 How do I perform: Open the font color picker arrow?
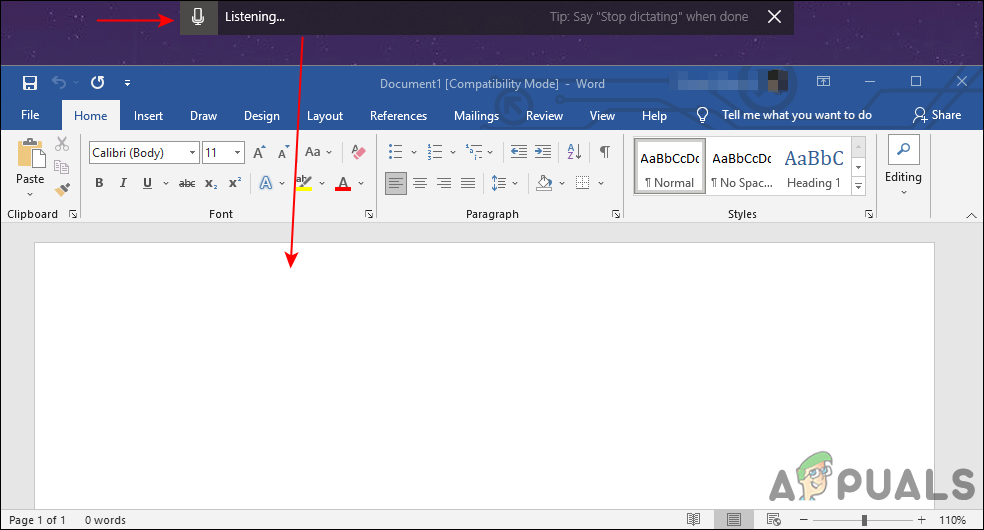click(361, 183)
